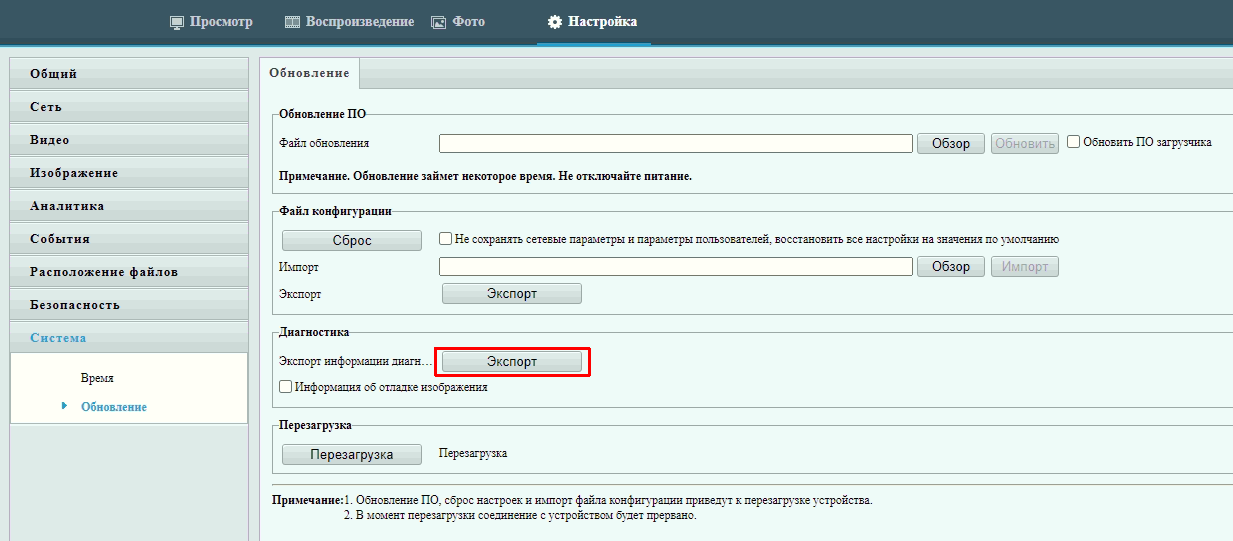The image size is (1233, 541).
Task: Open the Просмотр live view tab
Action: [x=211, y=21]
